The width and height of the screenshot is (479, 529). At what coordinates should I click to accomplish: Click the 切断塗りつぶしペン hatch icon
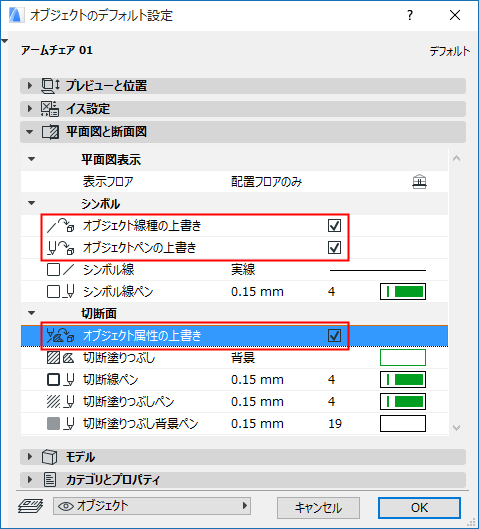61,401
